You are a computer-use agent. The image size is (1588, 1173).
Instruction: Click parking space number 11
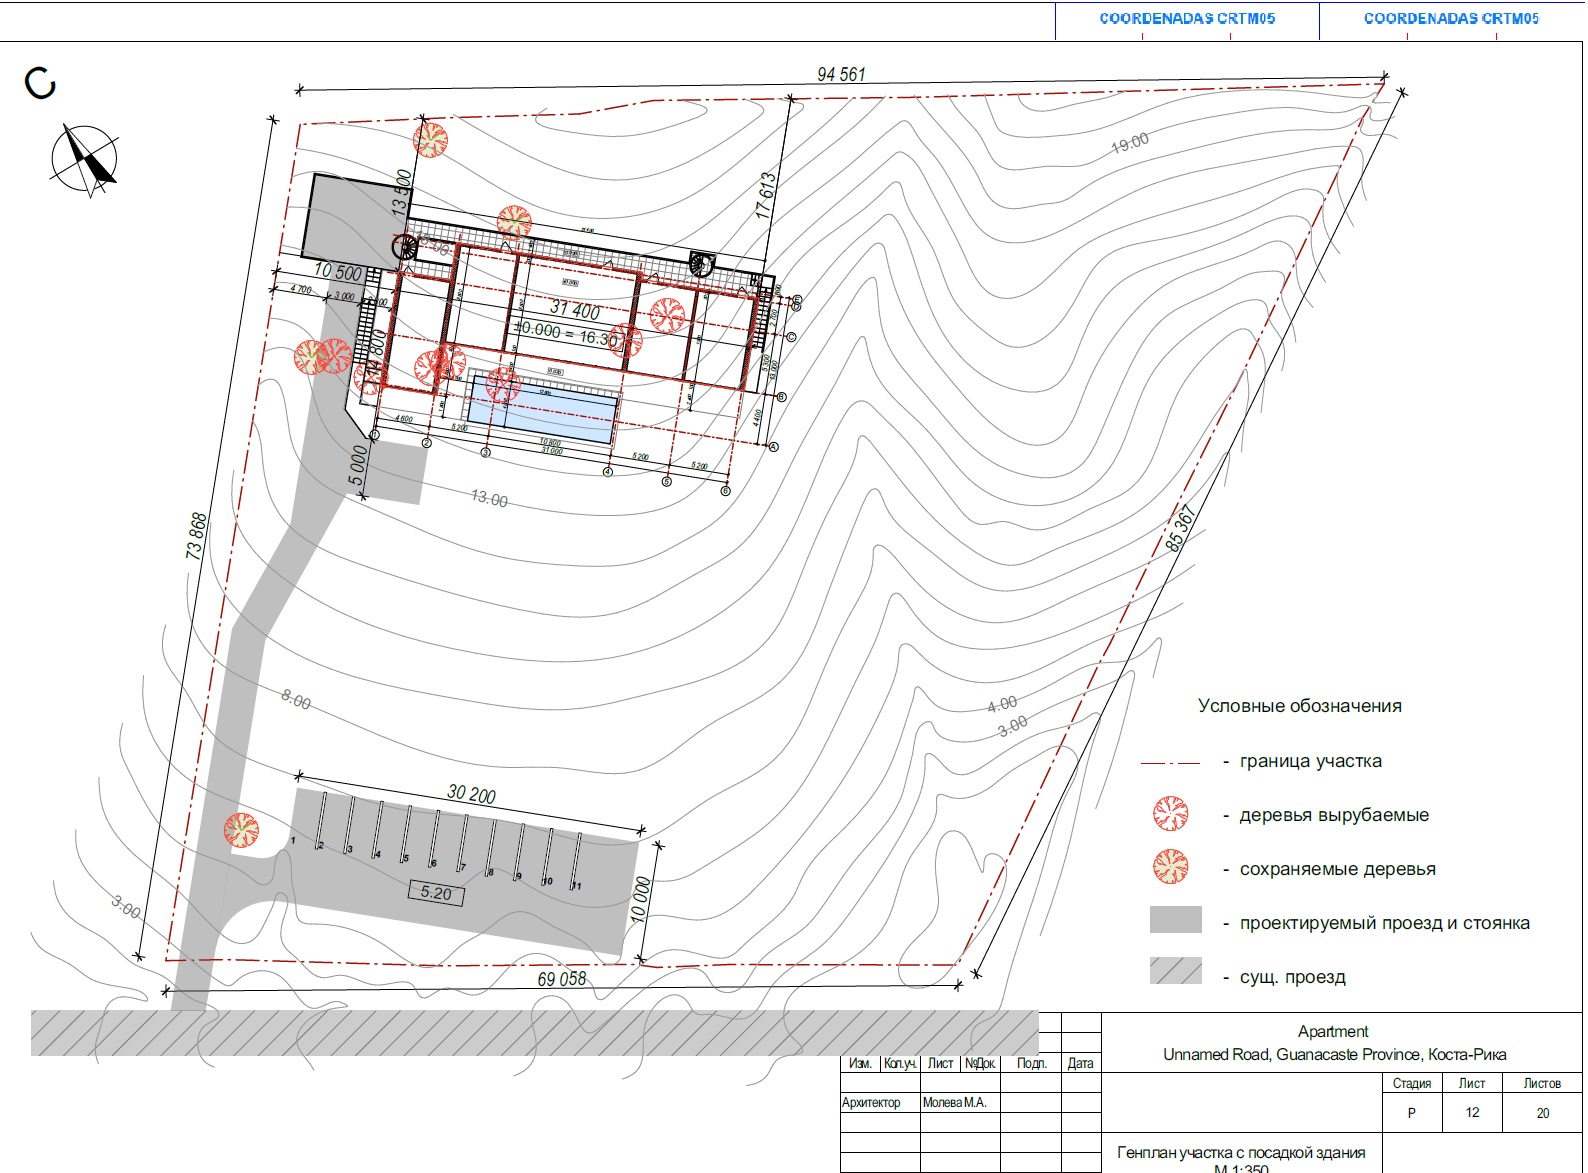[577, 886]
